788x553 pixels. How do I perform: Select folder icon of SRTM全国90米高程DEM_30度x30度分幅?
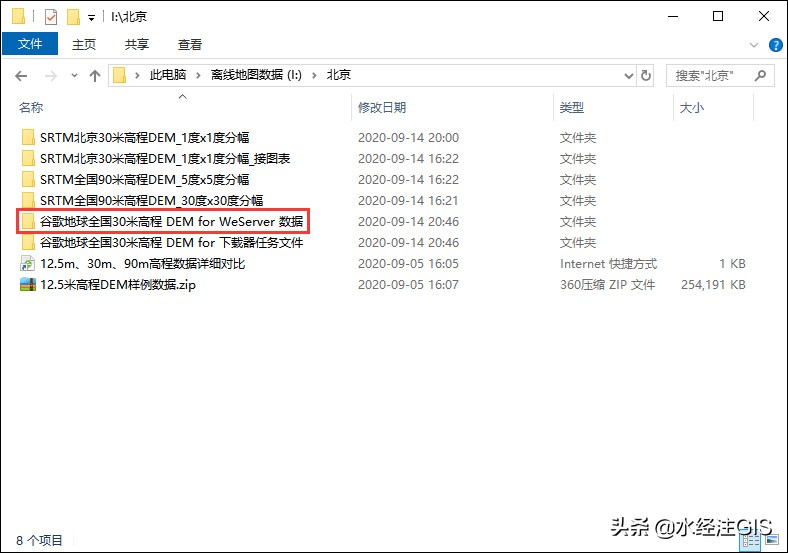tap(28, 201)
